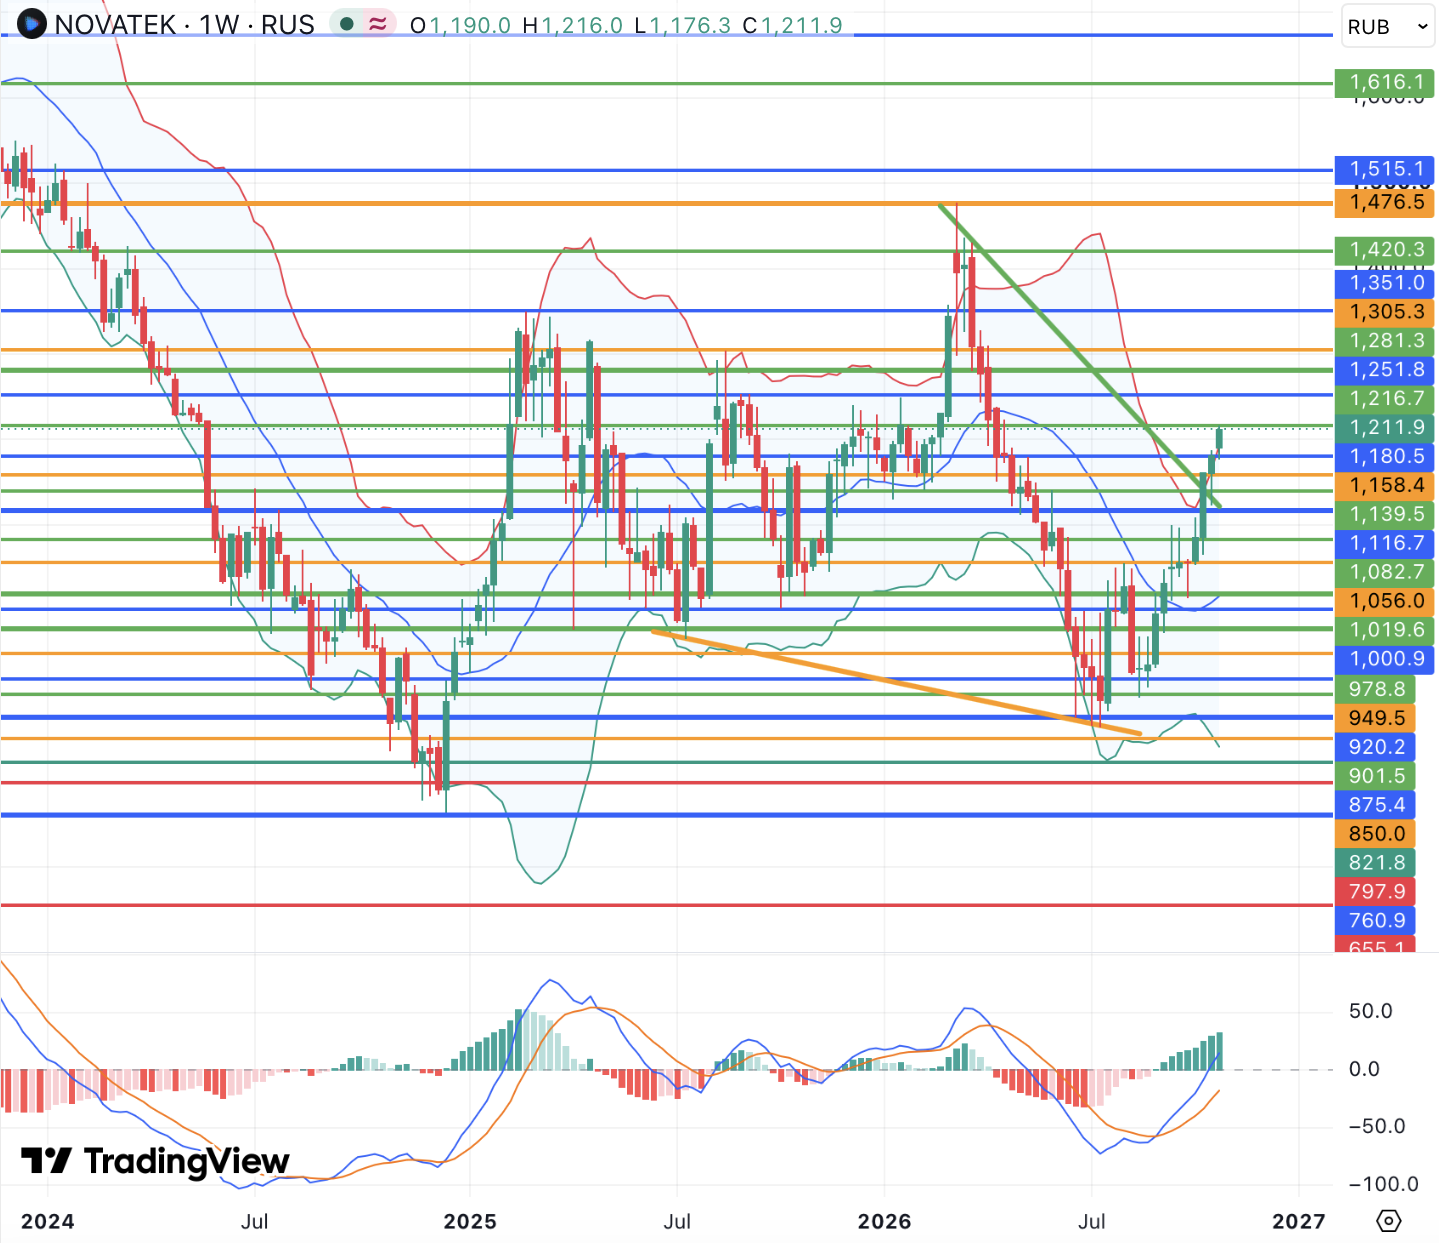Select the 1,251.8 price label
Screen dimensions: 1439x1243
point(1385,370)
